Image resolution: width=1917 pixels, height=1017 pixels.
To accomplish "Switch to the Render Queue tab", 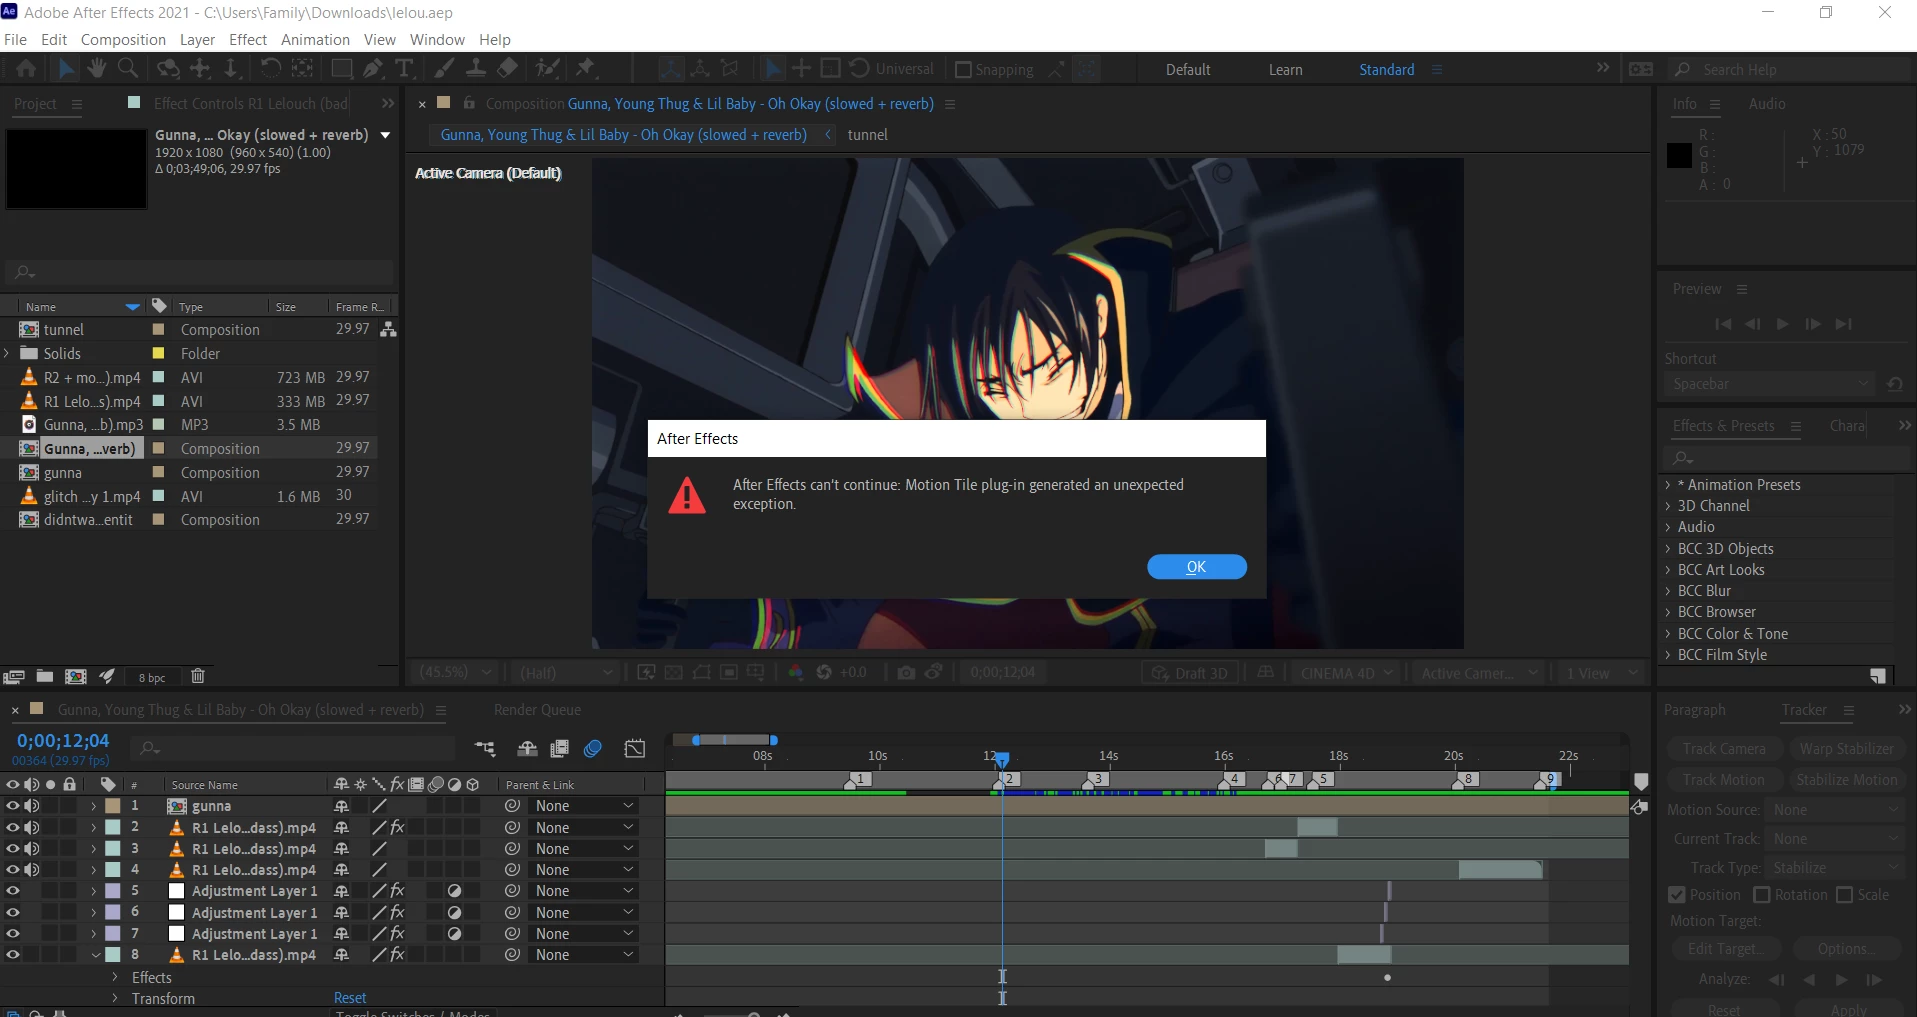I will [x=537, y=709].
